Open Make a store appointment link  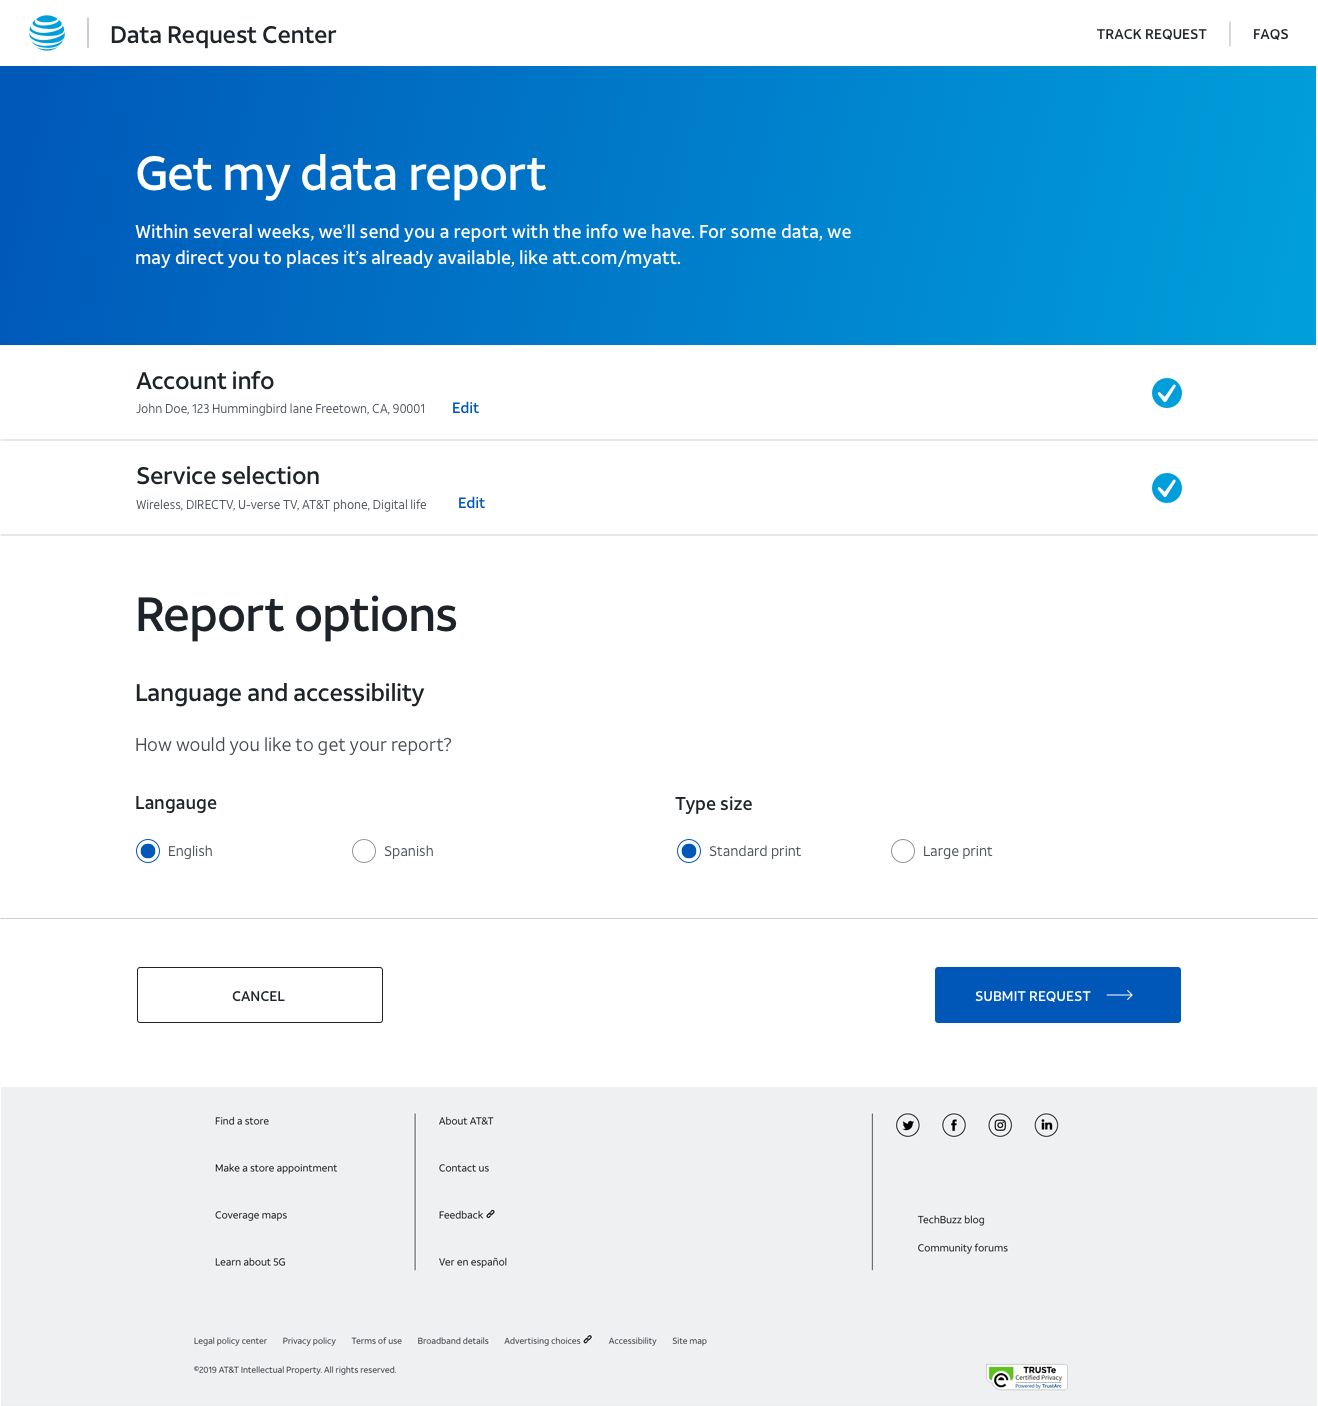tap(276, 1168)
